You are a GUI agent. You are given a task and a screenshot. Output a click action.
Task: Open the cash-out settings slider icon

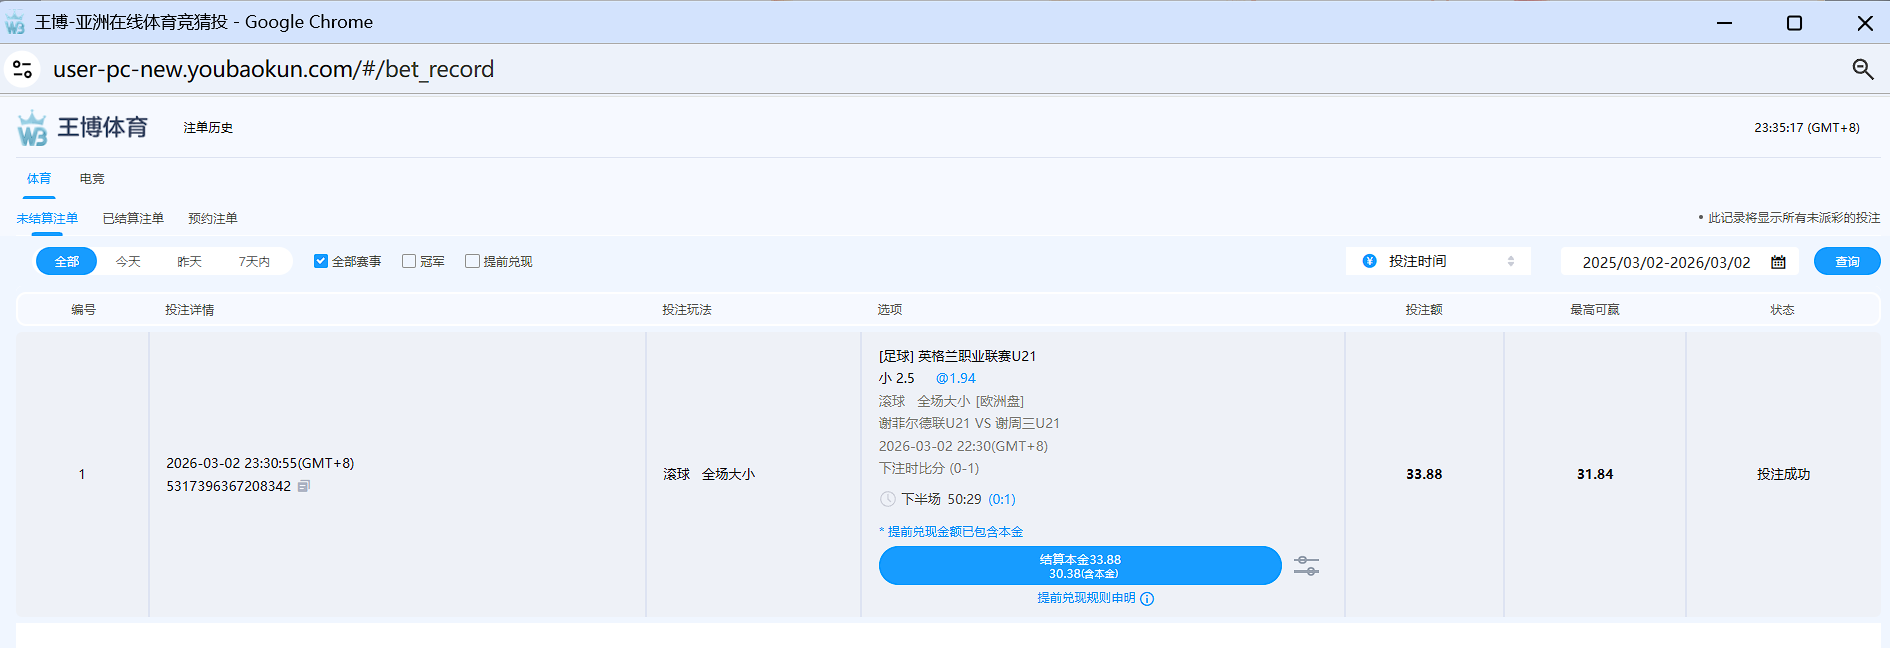[1306, 566]
